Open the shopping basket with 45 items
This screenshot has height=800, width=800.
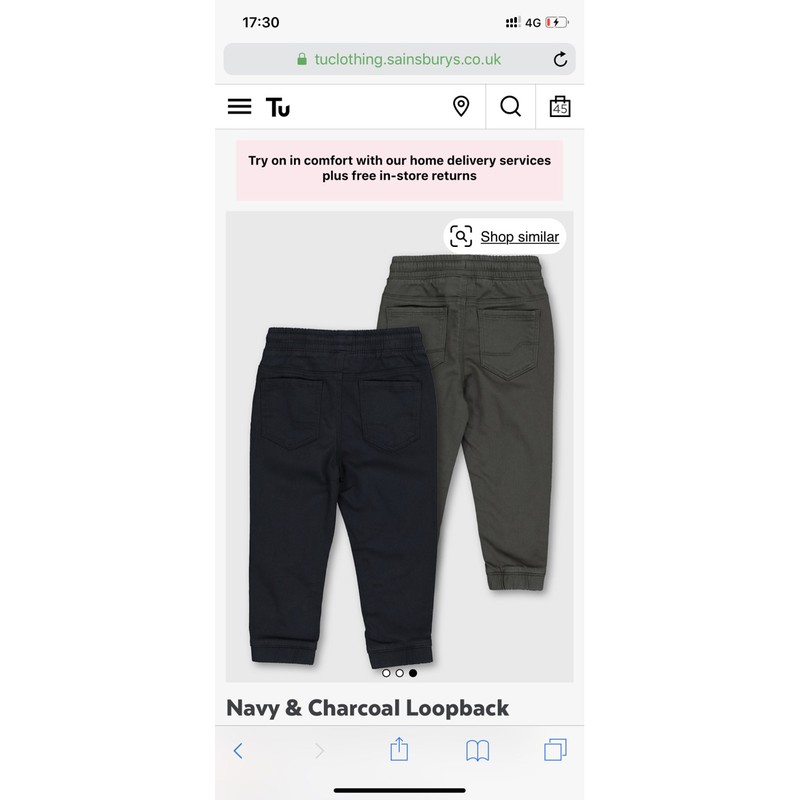(560, 107)
